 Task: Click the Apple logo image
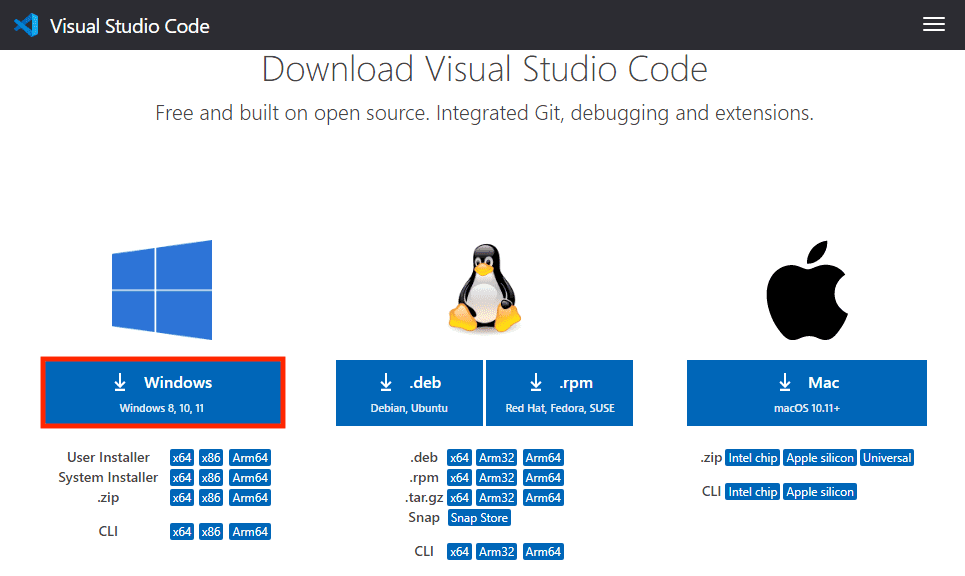coord(807,290)
